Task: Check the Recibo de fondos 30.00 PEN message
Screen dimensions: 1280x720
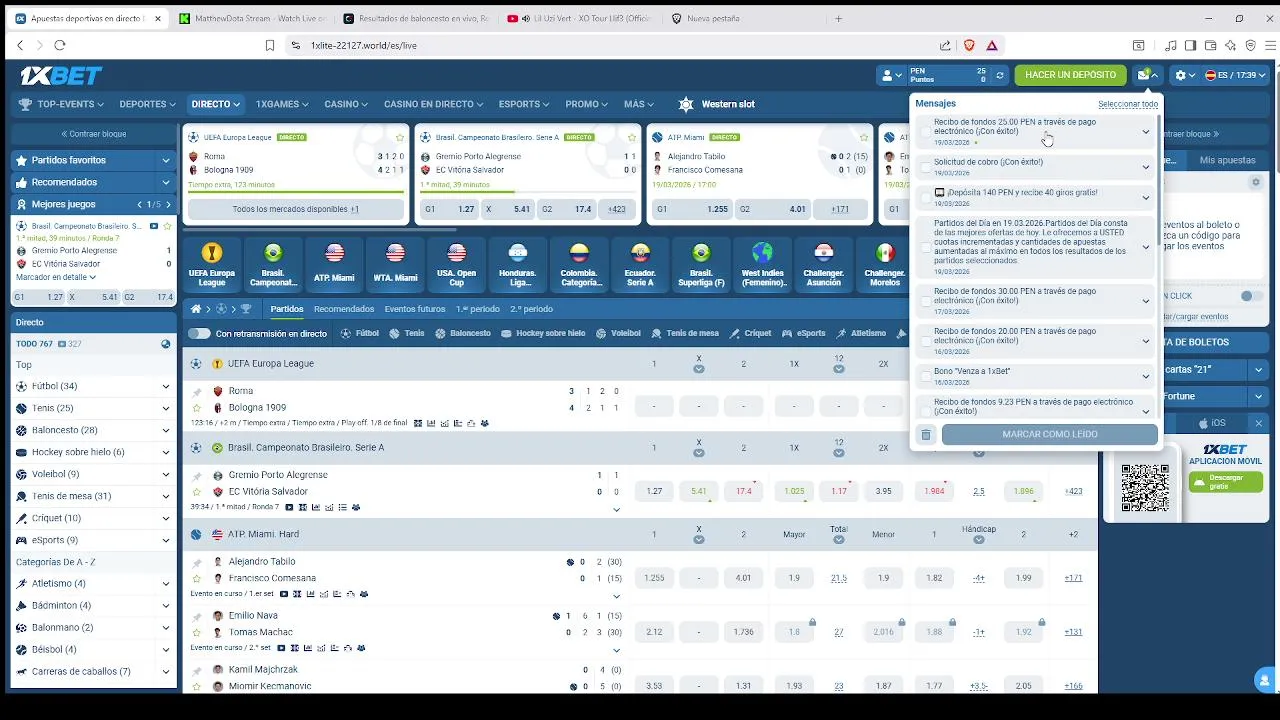Action: [x=926, y=301]
